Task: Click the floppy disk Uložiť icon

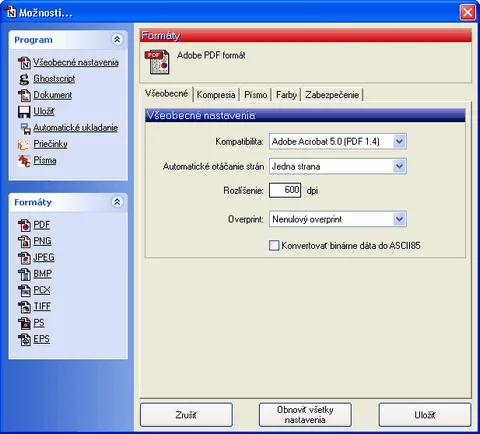Action: 24,112
